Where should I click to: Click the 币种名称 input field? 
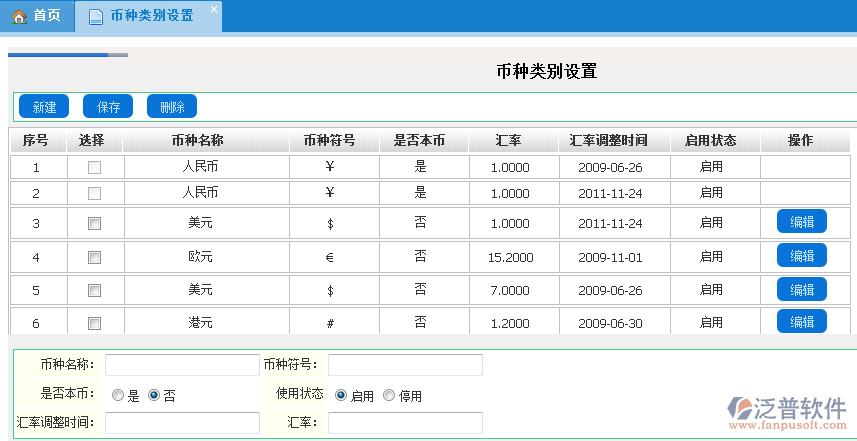pyautogui.click(x=182, y=365)
